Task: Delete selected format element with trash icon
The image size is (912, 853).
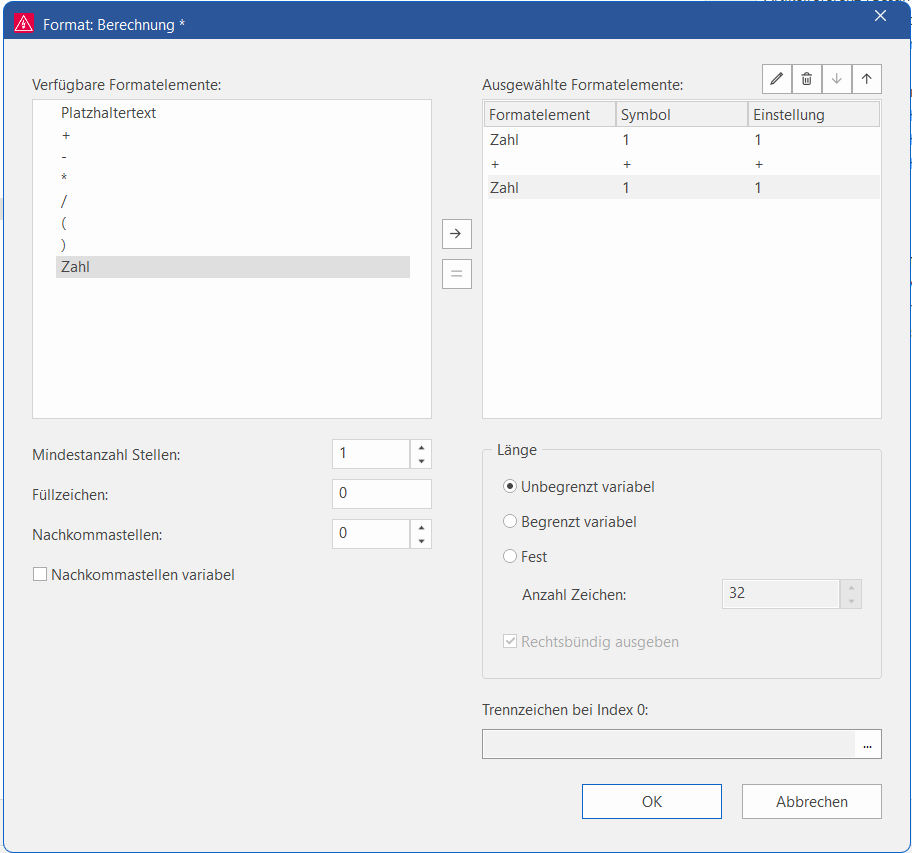Action: 807,79
